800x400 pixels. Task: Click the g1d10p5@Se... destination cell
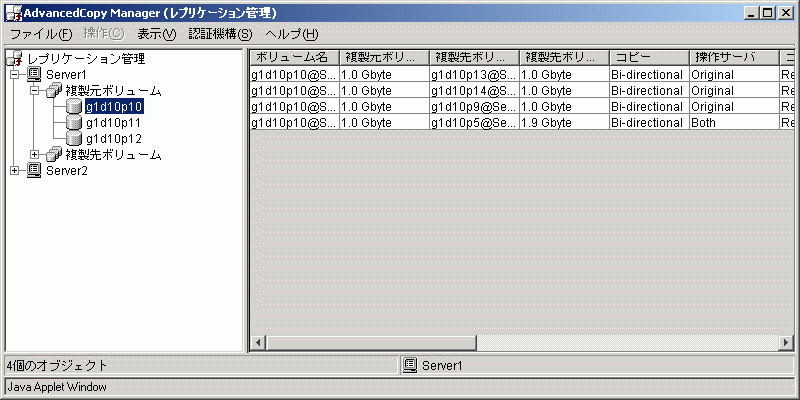pos(474,122)
